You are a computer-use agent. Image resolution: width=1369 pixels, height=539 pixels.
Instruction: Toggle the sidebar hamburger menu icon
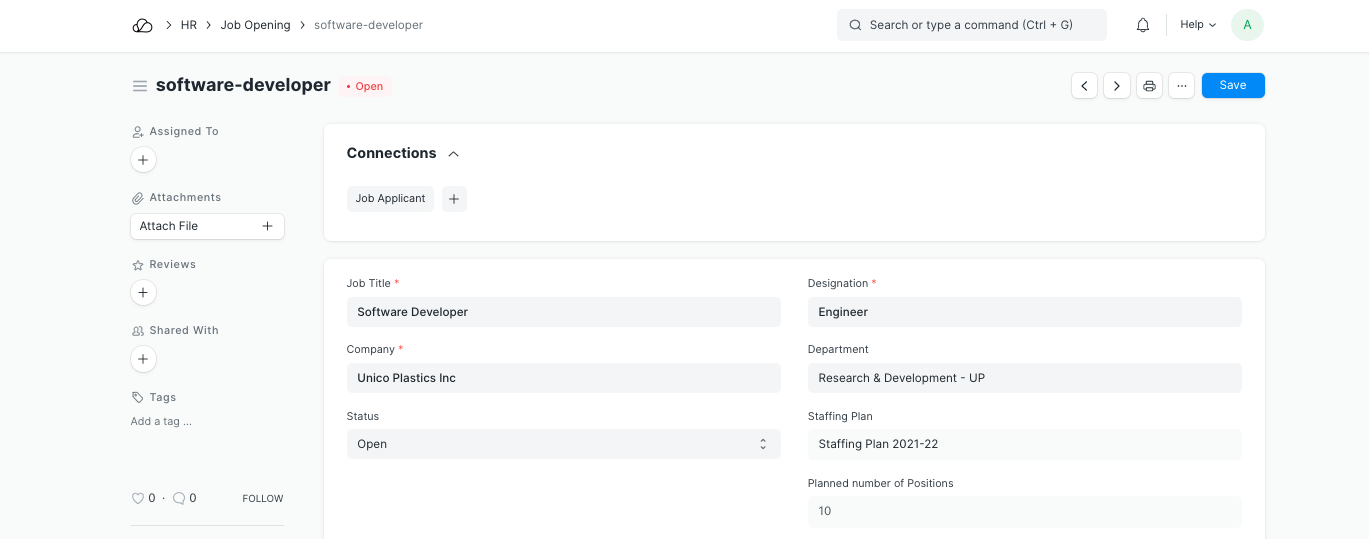point(140,86)
